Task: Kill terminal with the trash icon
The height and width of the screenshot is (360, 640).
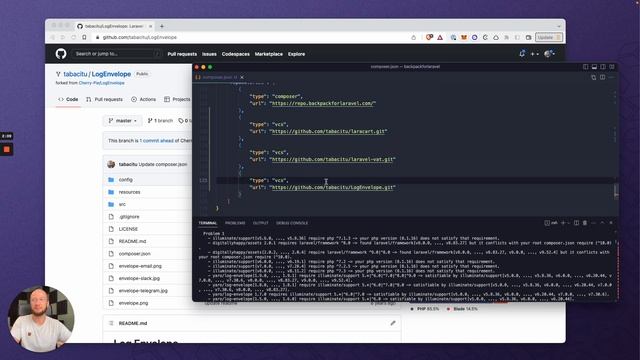Action: click(585, 223)
